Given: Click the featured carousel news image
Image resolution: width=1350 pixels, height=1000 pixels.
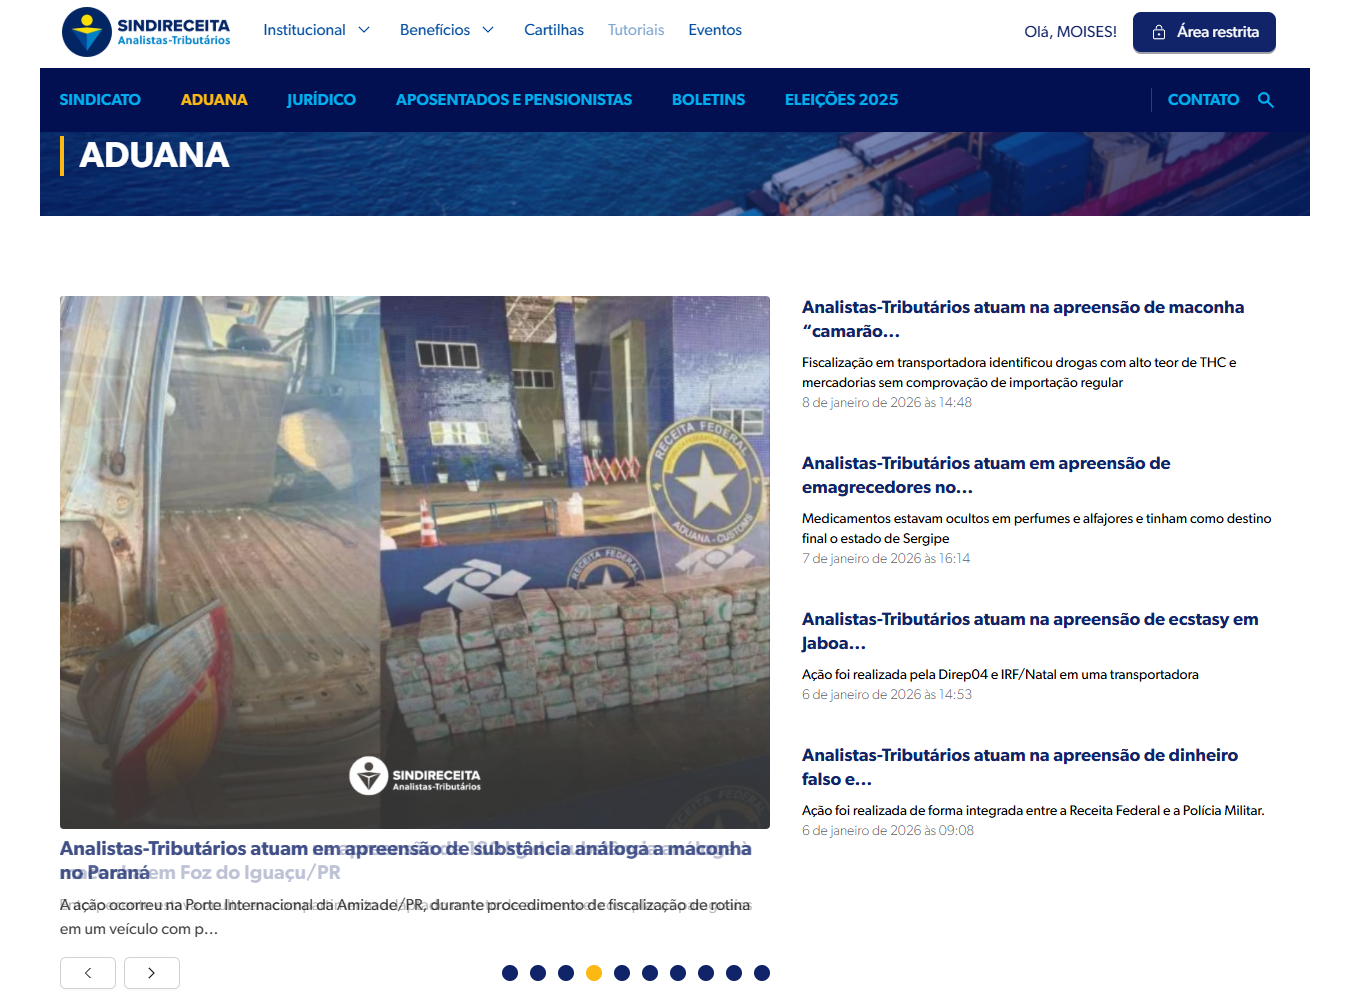Looking at the screenshot, I should 415,562.
